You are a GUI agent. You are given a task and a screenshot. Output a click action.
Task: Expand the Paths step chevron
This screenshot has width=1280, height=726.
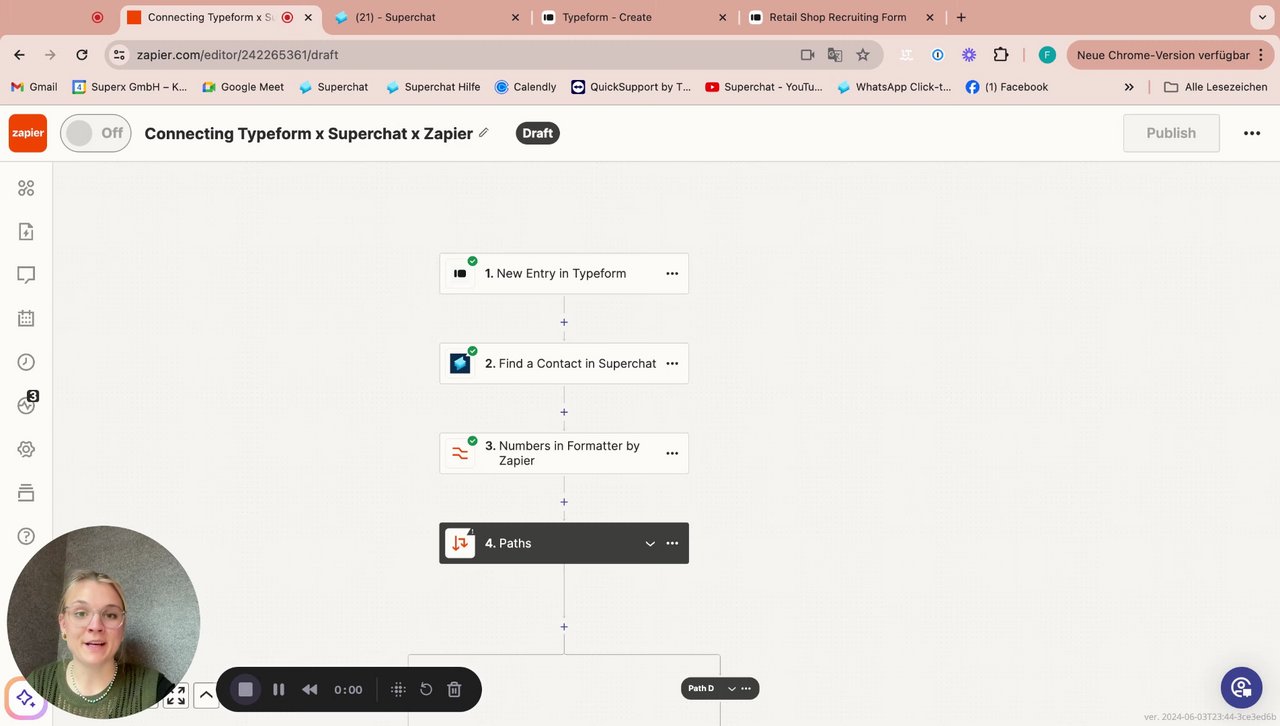click(650, 544)
